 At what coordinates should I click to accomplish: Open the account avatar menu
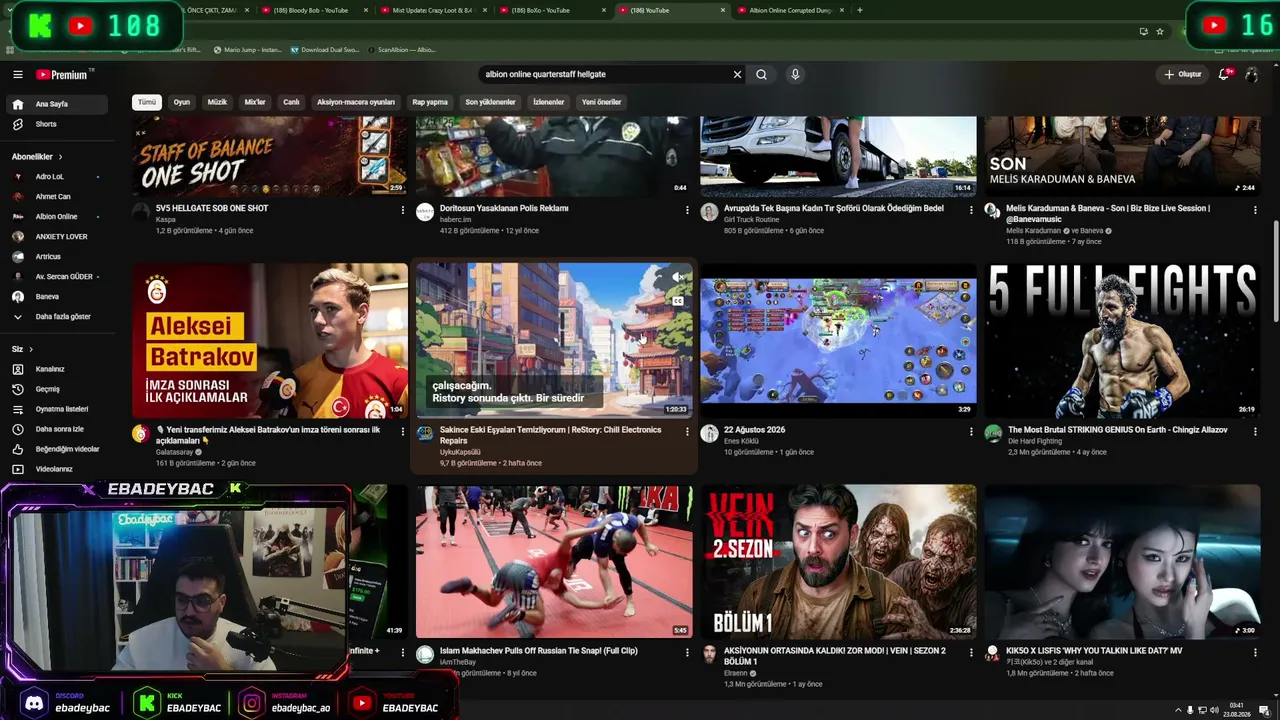tap(1251, 74)
